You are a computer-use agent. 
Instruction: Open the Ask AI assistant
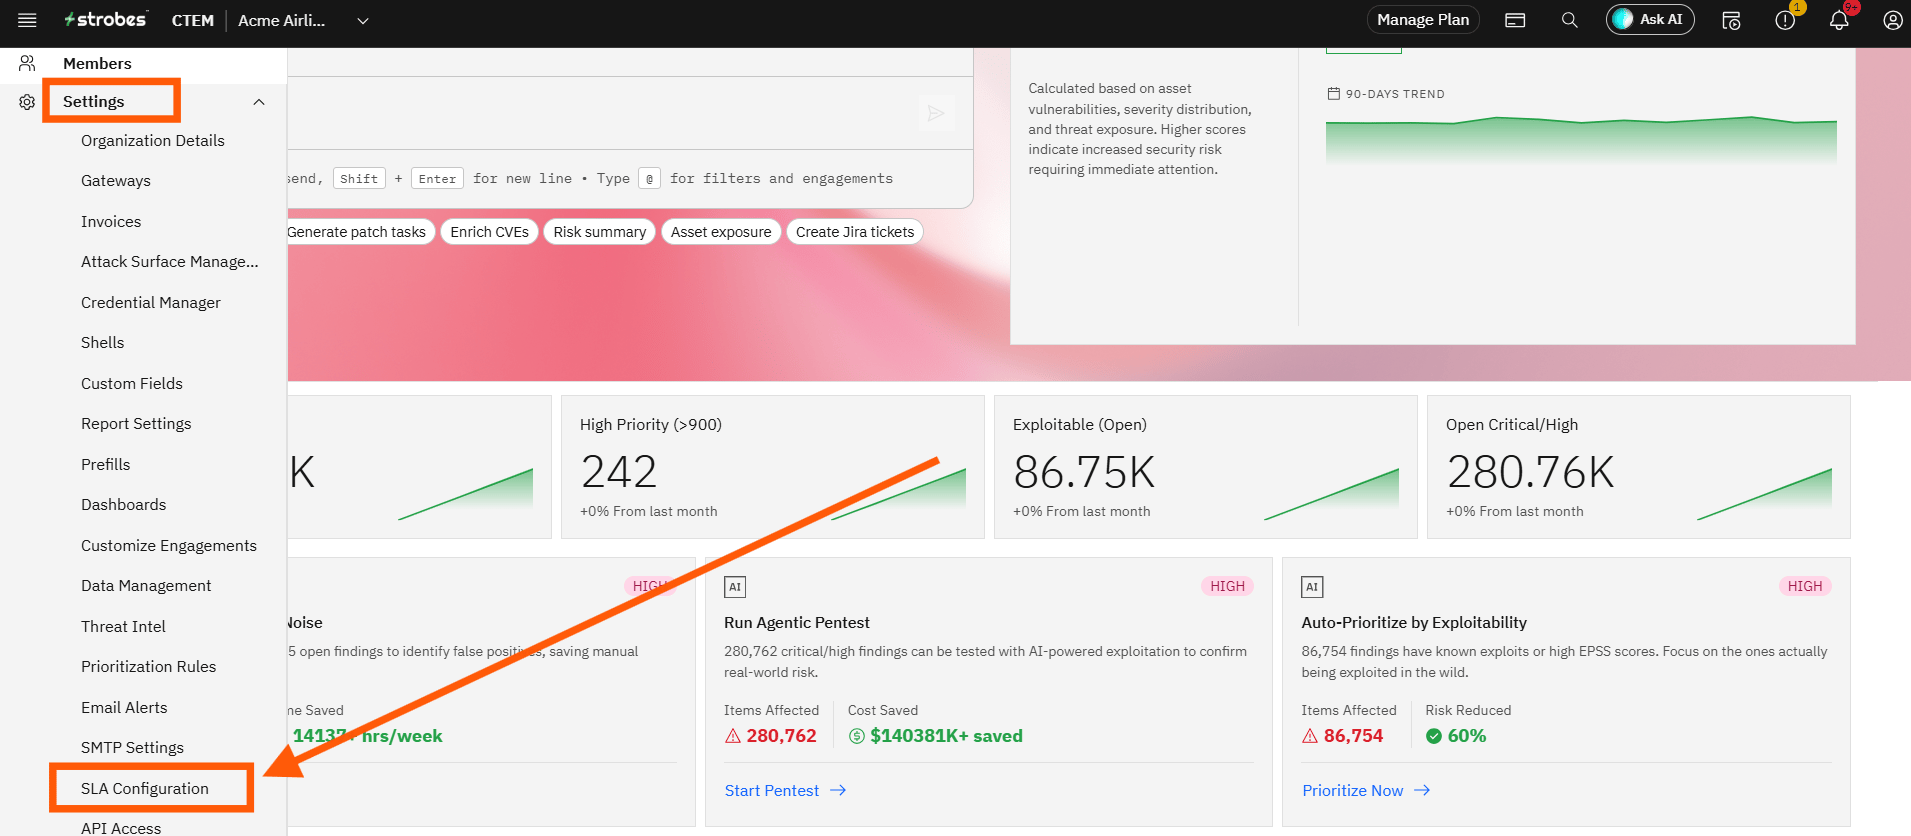click(x=1650, y=20)
